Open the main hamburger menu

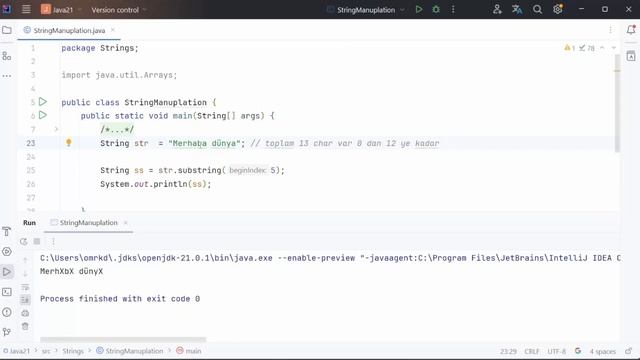[x=26, y=9]
